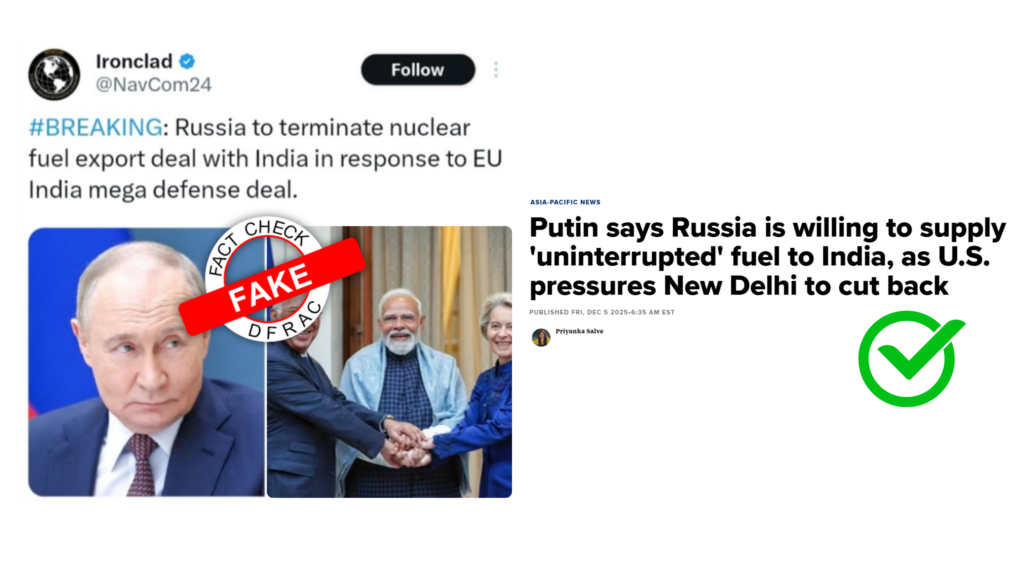Click the Ironclad globe profile avatar

click(x=54, y=74)
